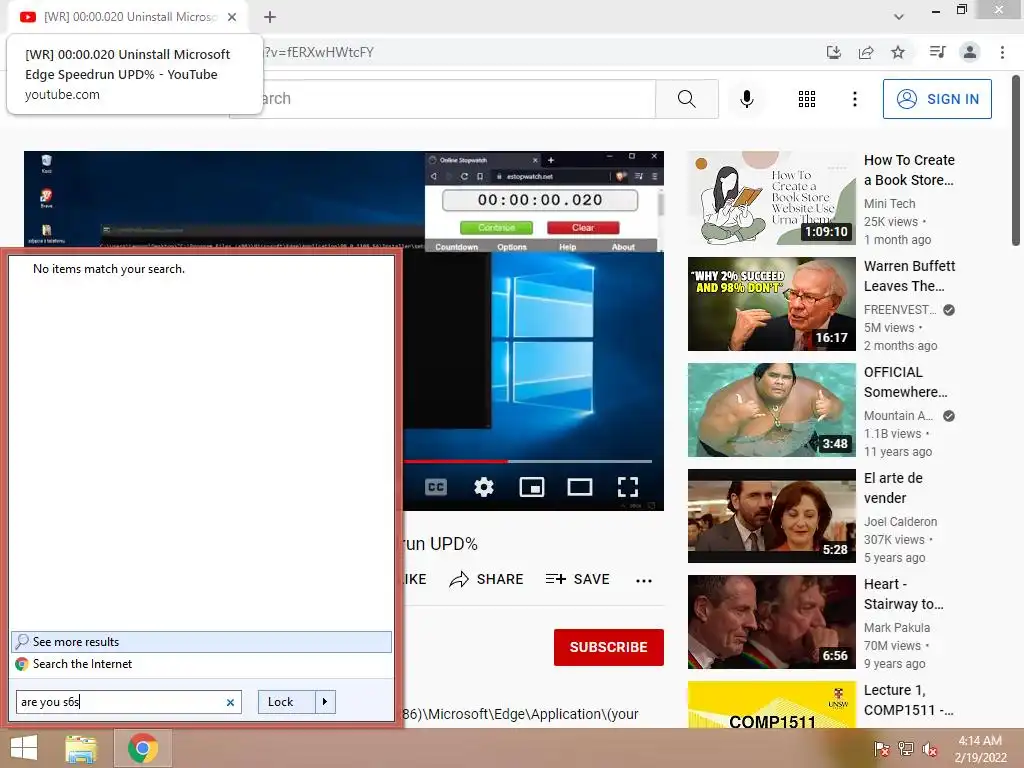Image resolution: width=1024 pixels, height=768 pixels.
Task: Open the OFFICIAL Somewhere video title
Action: [x=905, y=382]
